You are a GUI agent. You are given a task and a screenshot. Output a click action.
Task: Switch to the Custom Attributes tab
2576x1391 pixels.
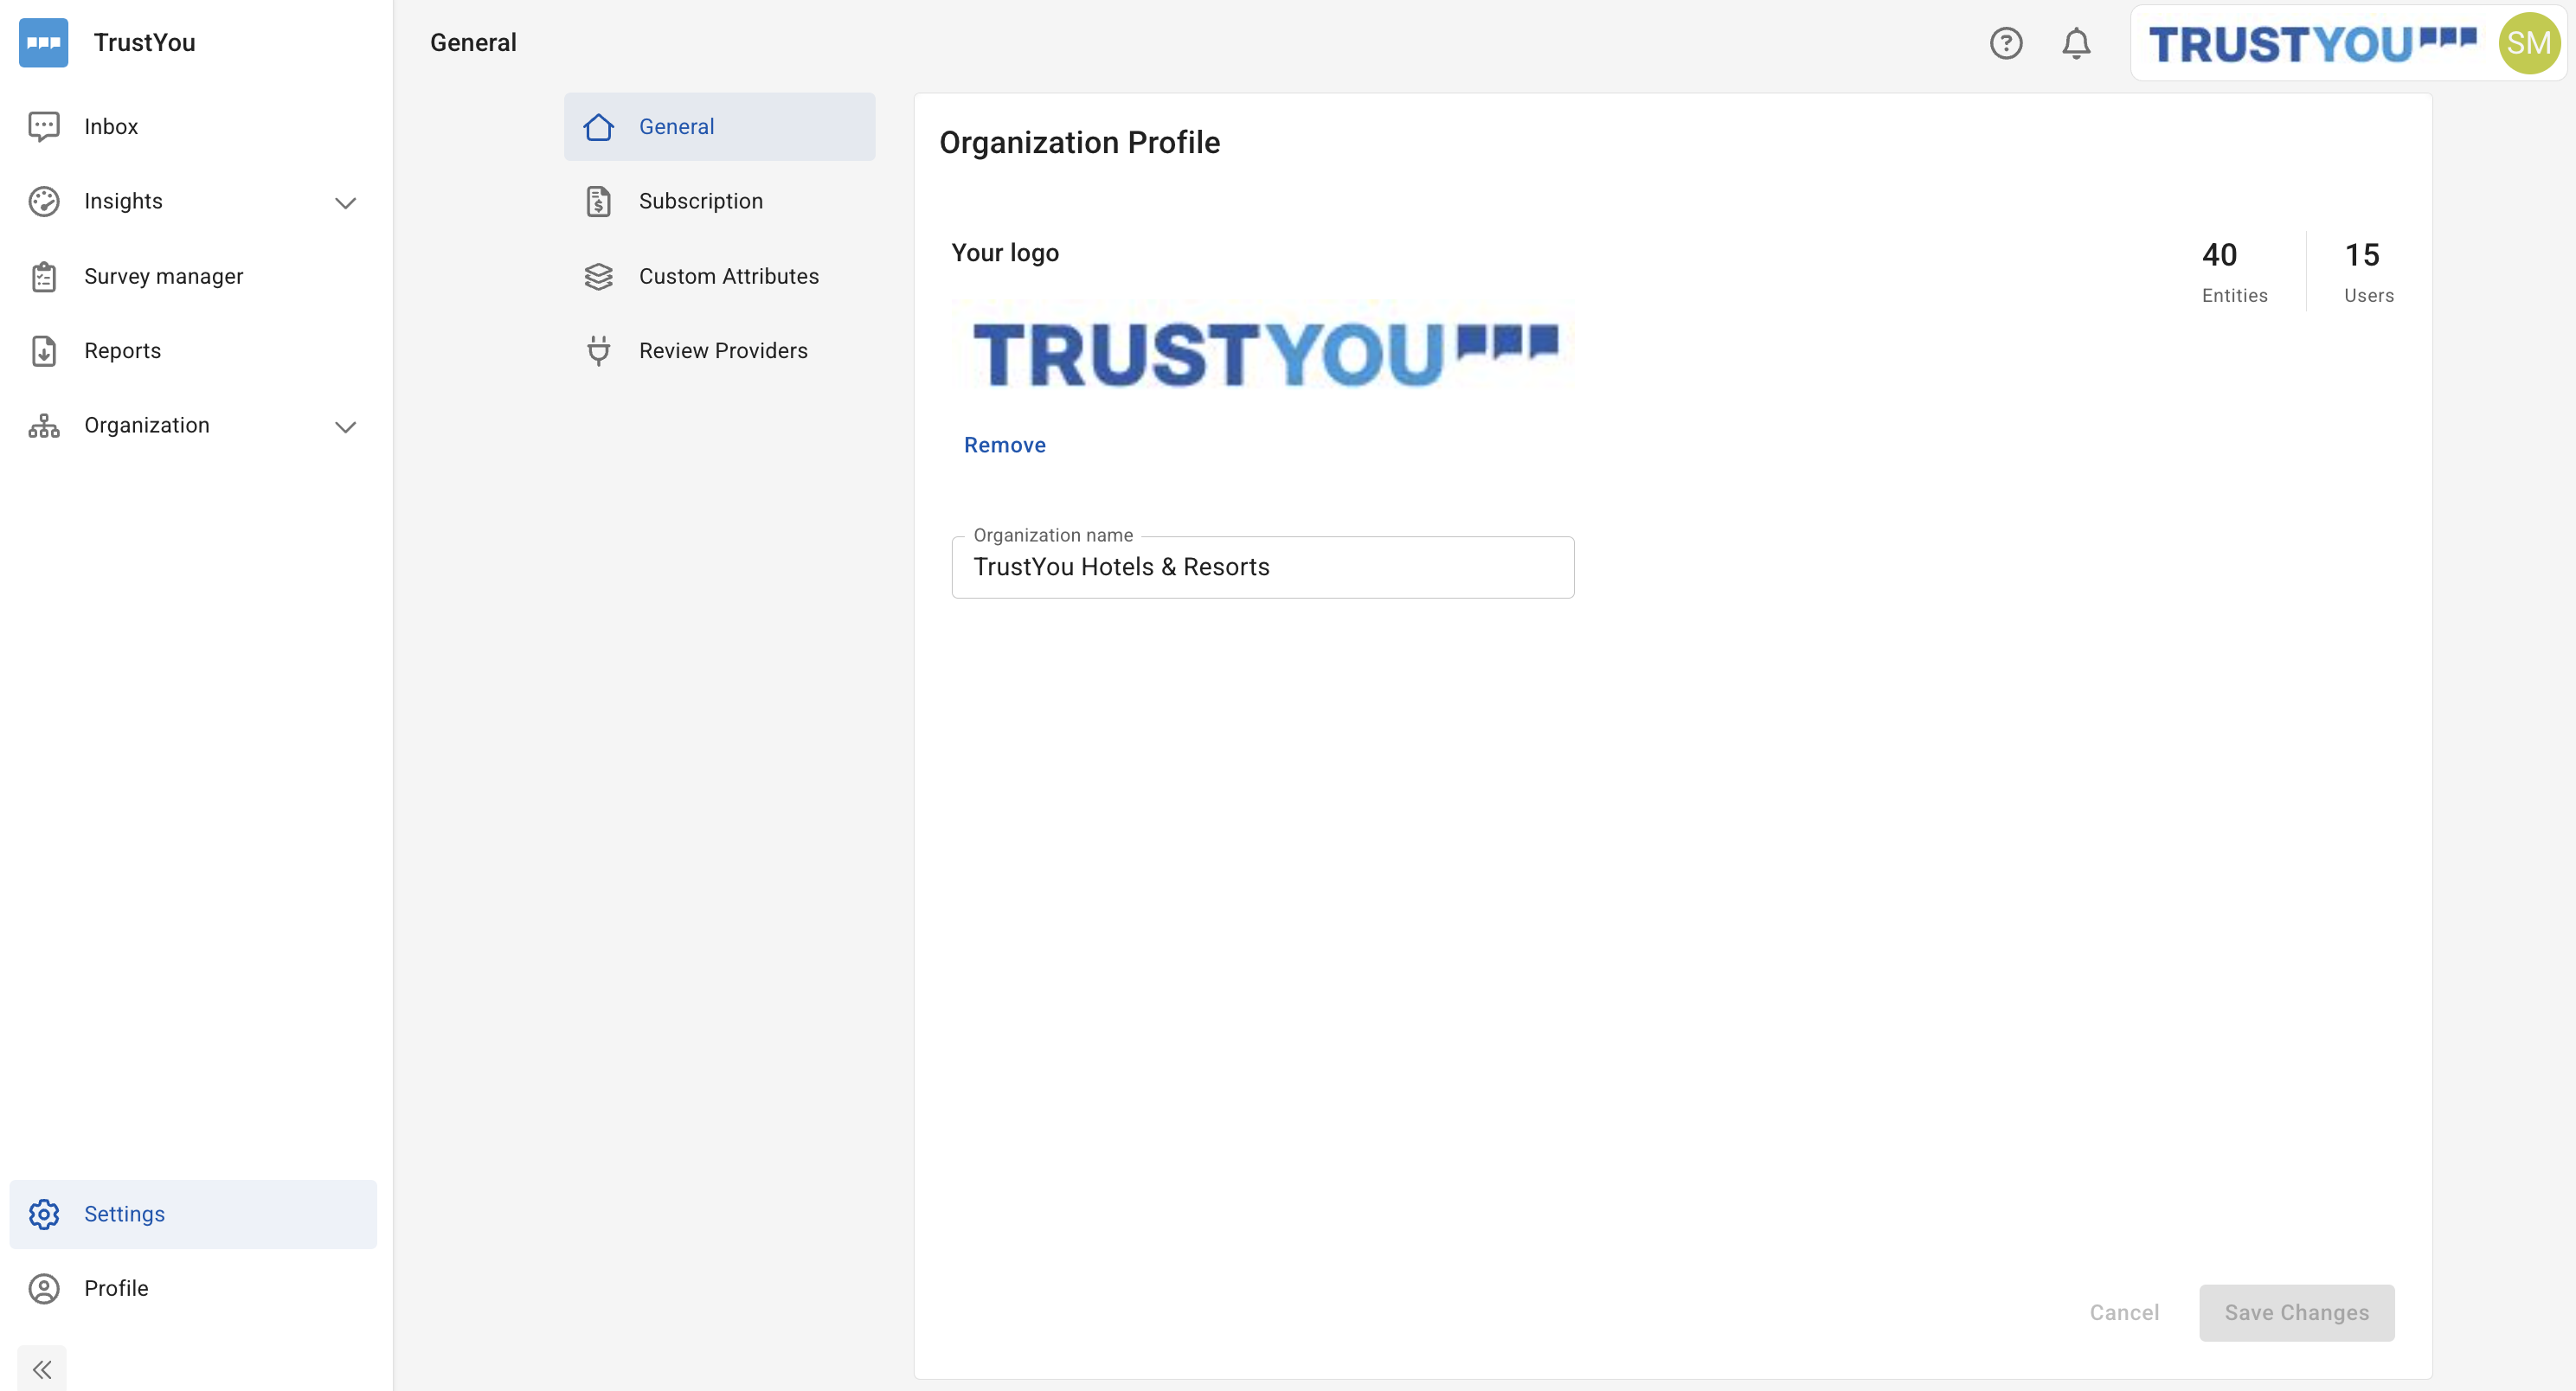point(719,277)
